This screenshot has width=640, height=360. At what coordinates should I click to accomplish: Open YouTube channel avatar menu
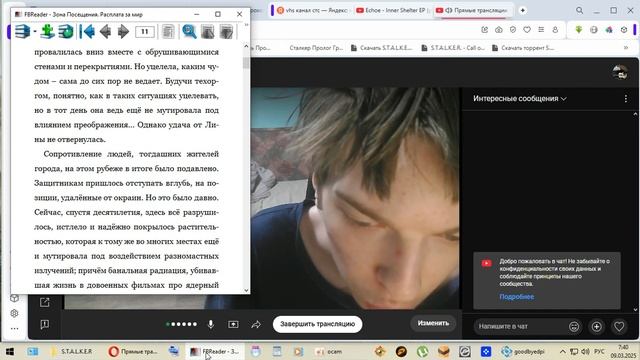click(620, 72)
